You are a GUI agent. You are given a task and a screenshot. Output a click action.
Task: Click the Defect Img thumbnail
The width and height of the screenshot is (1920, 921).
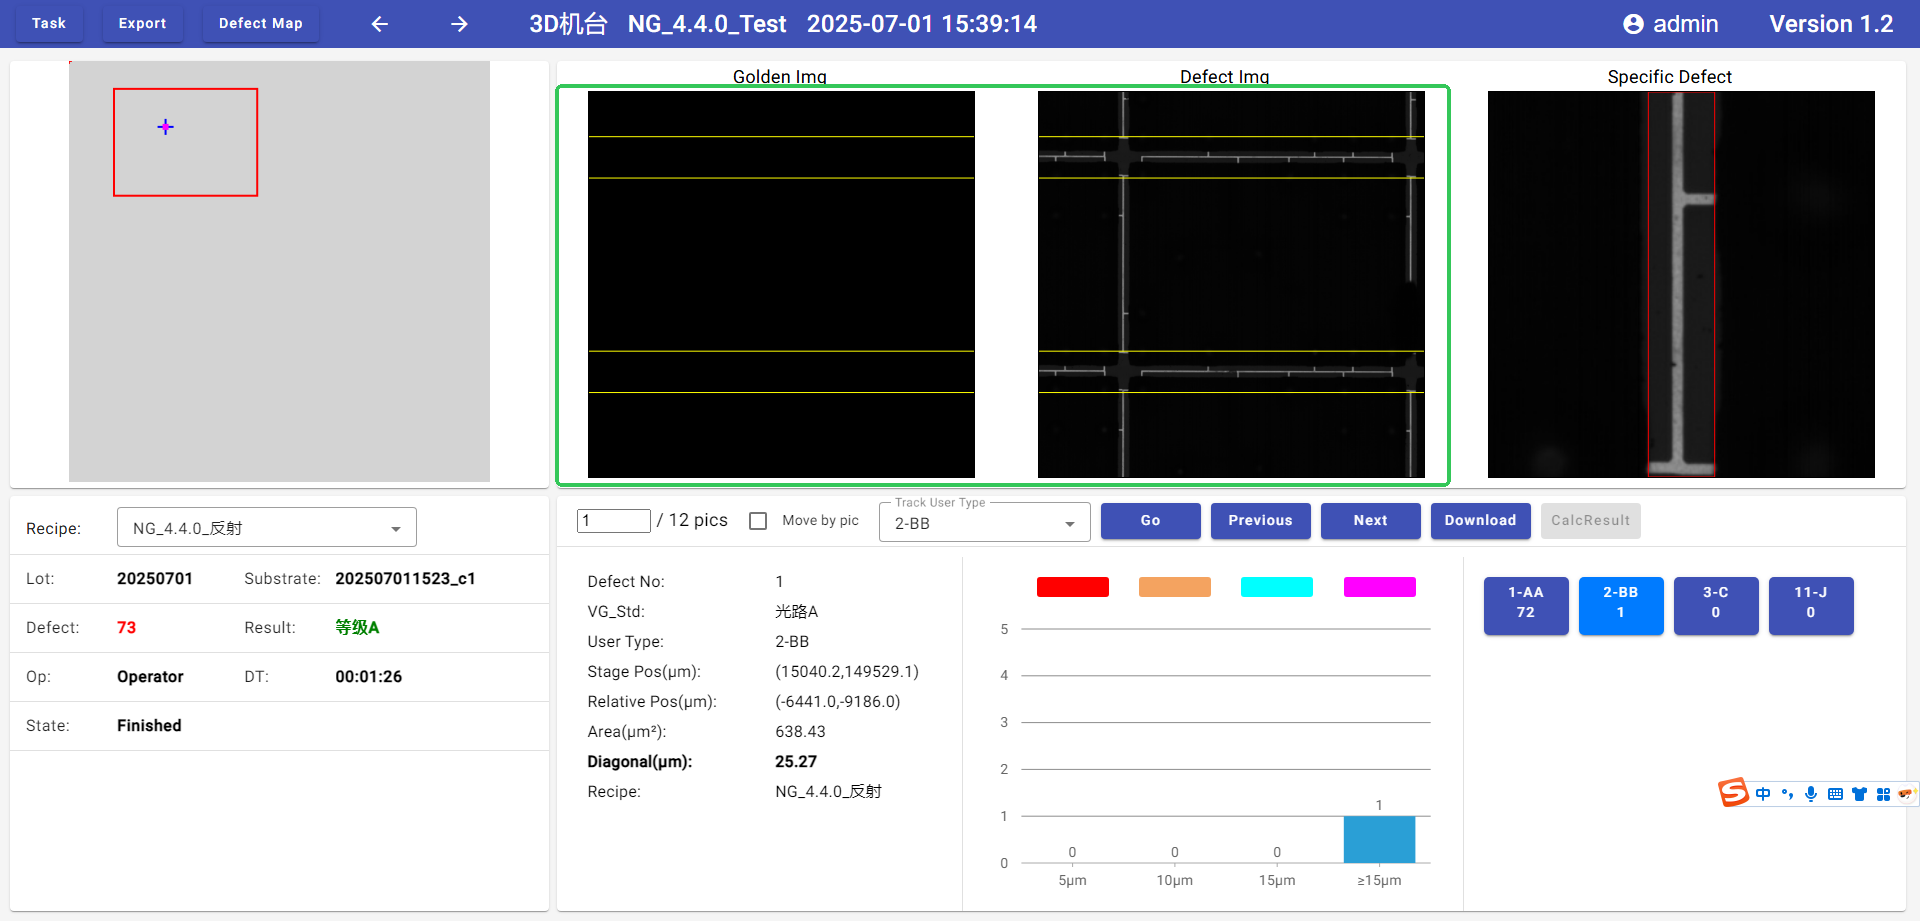point(1231,284)
